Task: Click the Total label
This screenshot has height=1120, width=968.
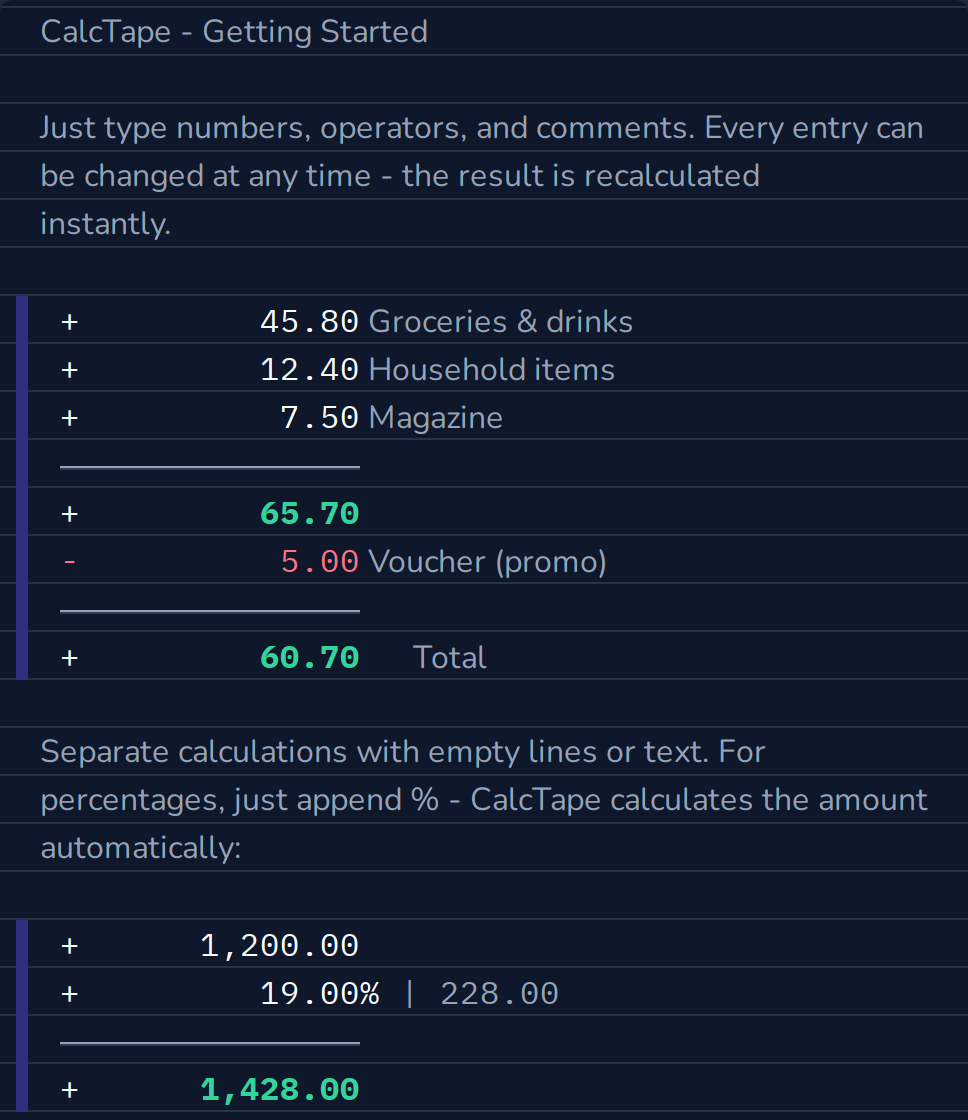Action: (449, 658)
